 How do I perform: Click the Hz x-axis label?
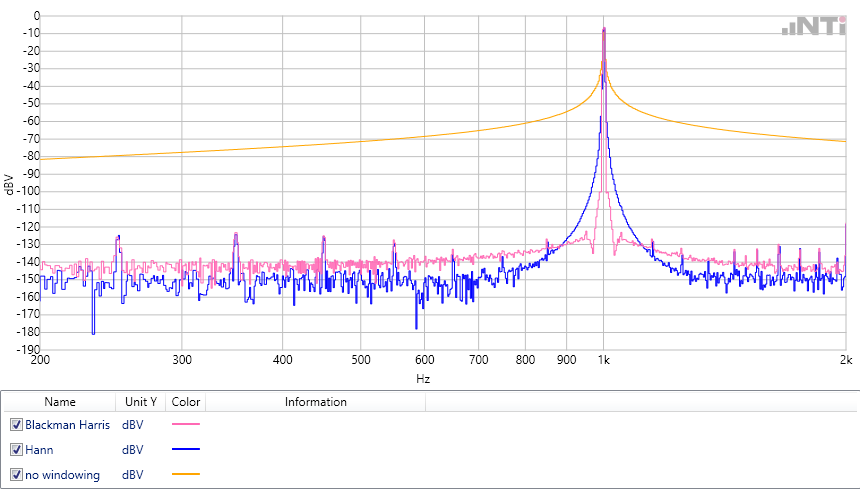(423, 380)
